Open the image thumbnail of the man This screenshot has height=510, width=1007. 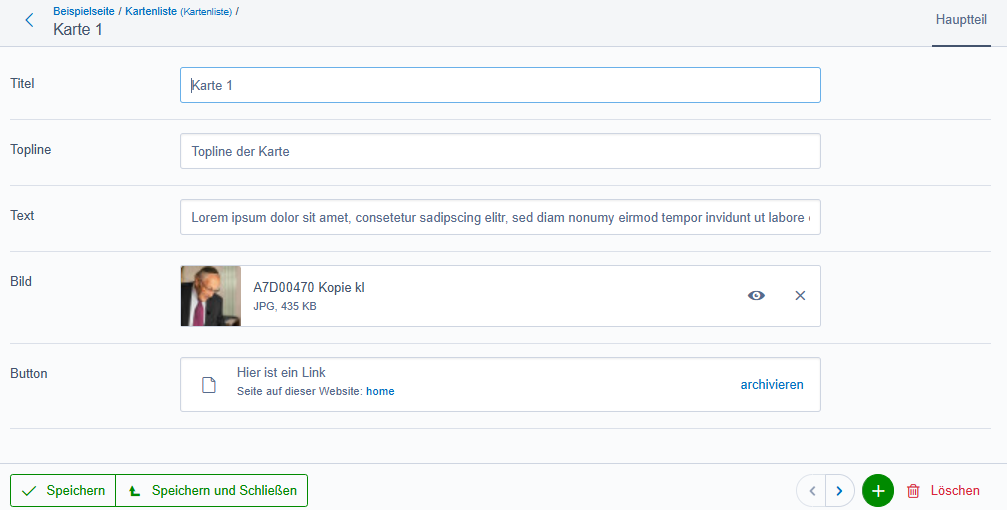click(x=211, y=296)
